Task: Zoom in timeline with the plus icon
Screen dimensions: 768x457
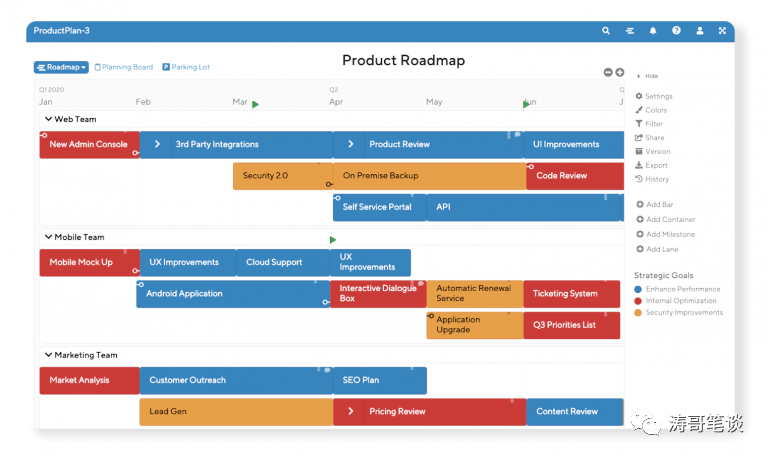Action: (620, 72)
